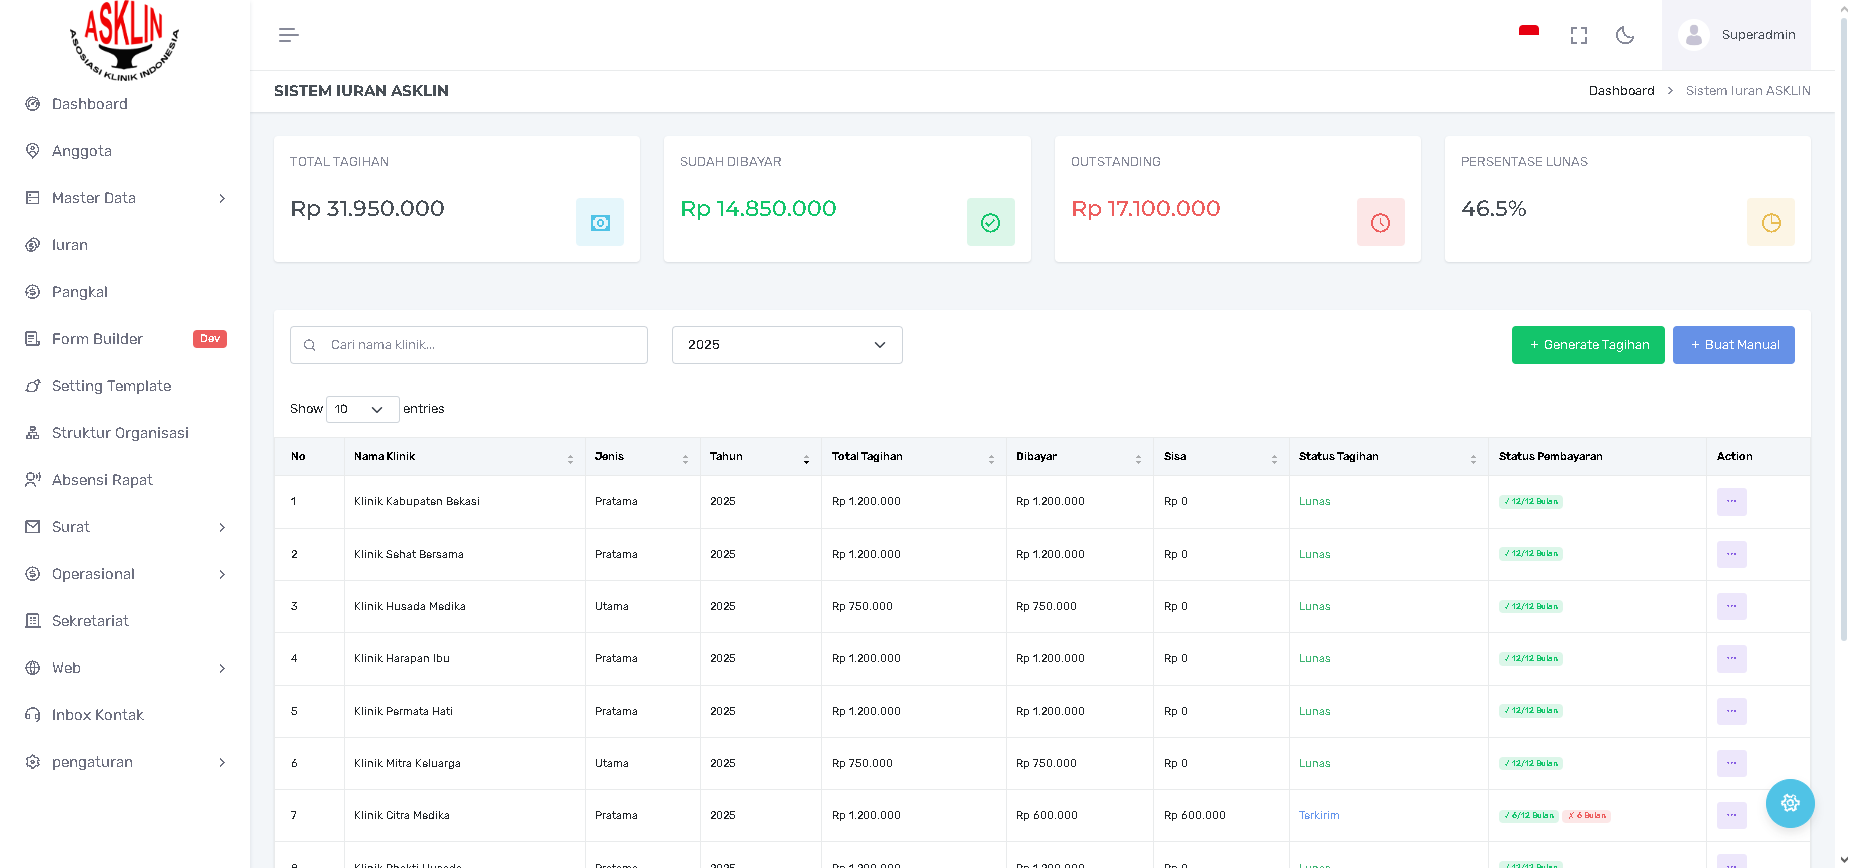Viewport: 1853px width, 868px height.
Task: Open floating settings gear button
Action: [1789, 803]
